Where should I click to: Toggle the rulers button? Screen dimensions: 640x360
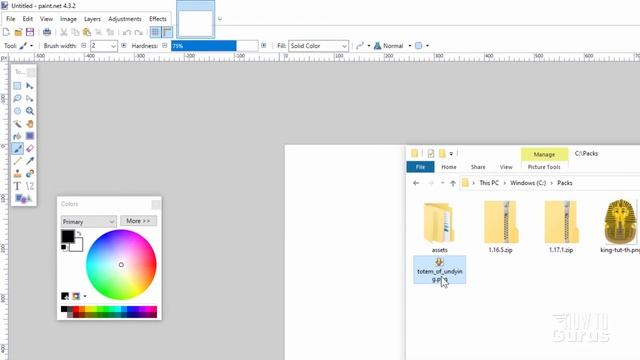click(167, 32)
